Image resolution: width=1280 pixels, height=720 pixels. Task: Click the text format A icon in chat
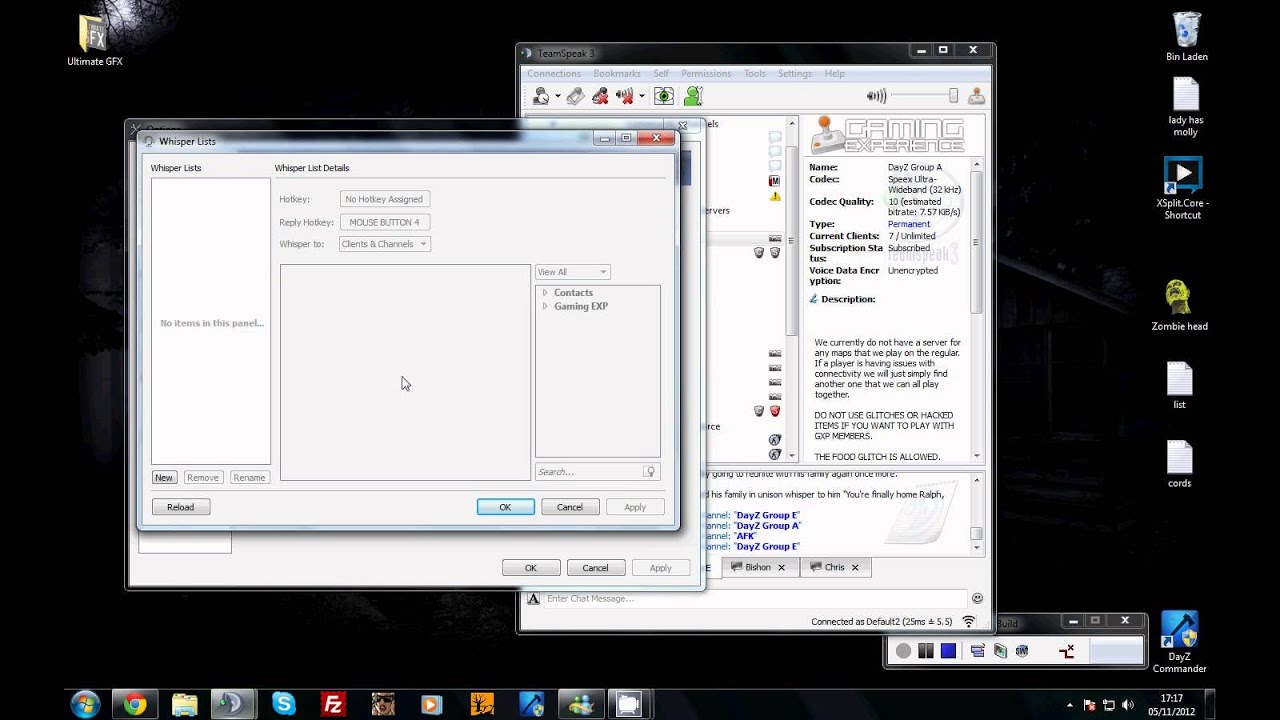point(533,598)
